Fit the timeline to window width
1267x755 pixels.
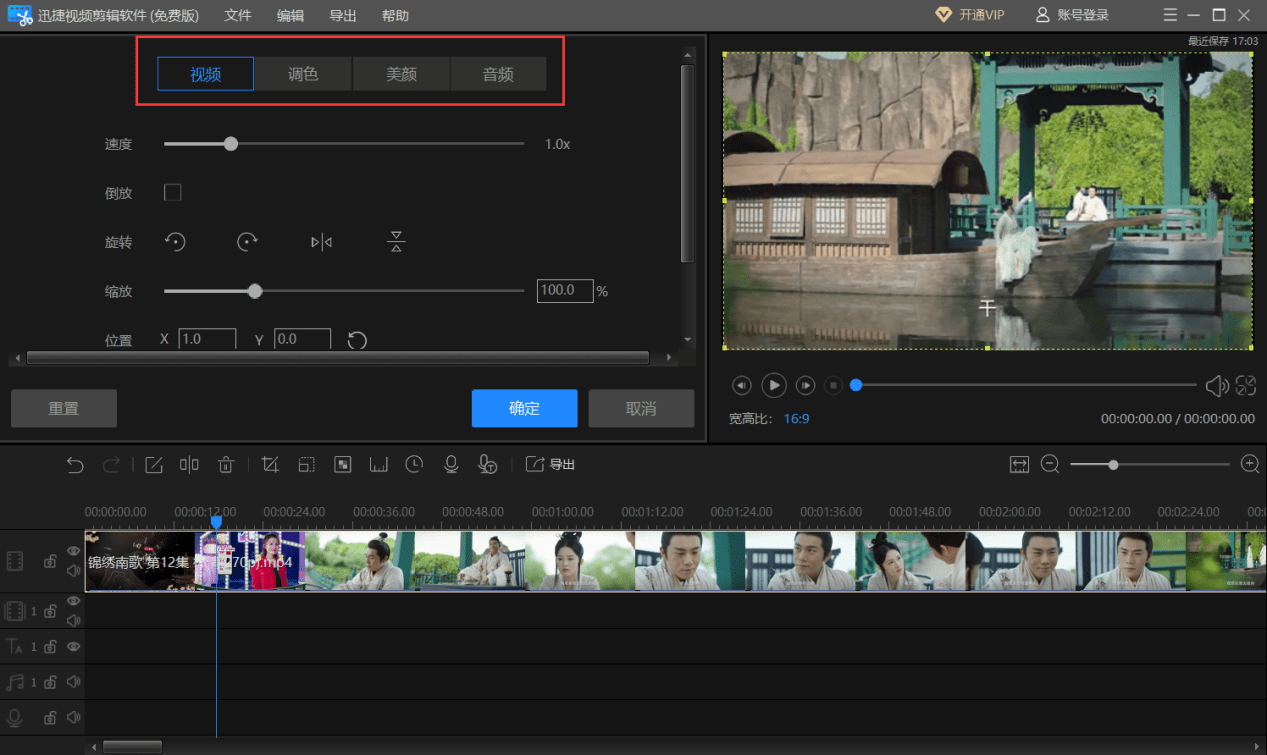pos(1019,464)
